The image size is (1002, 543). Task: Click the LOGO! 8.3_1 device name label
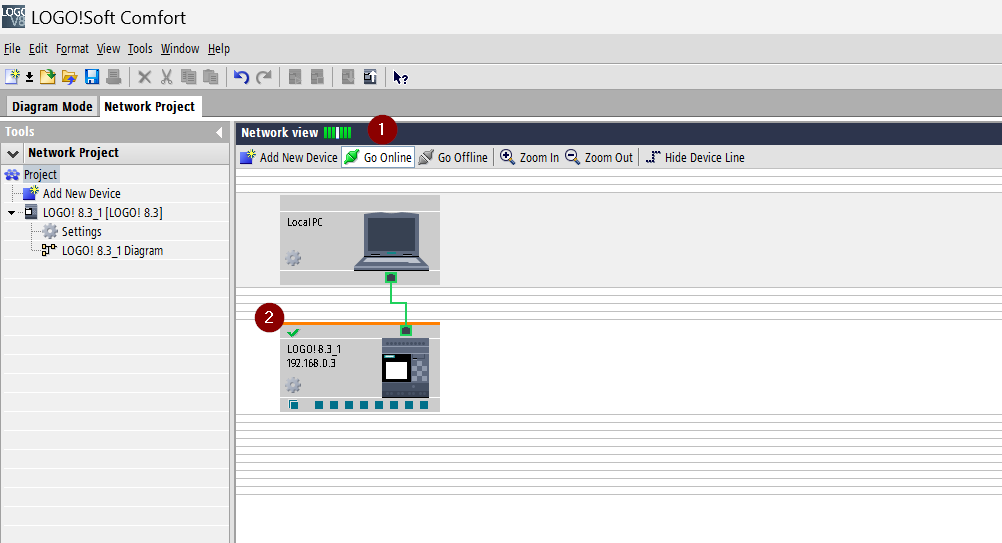pyautogui.click(x=314, y=349)
